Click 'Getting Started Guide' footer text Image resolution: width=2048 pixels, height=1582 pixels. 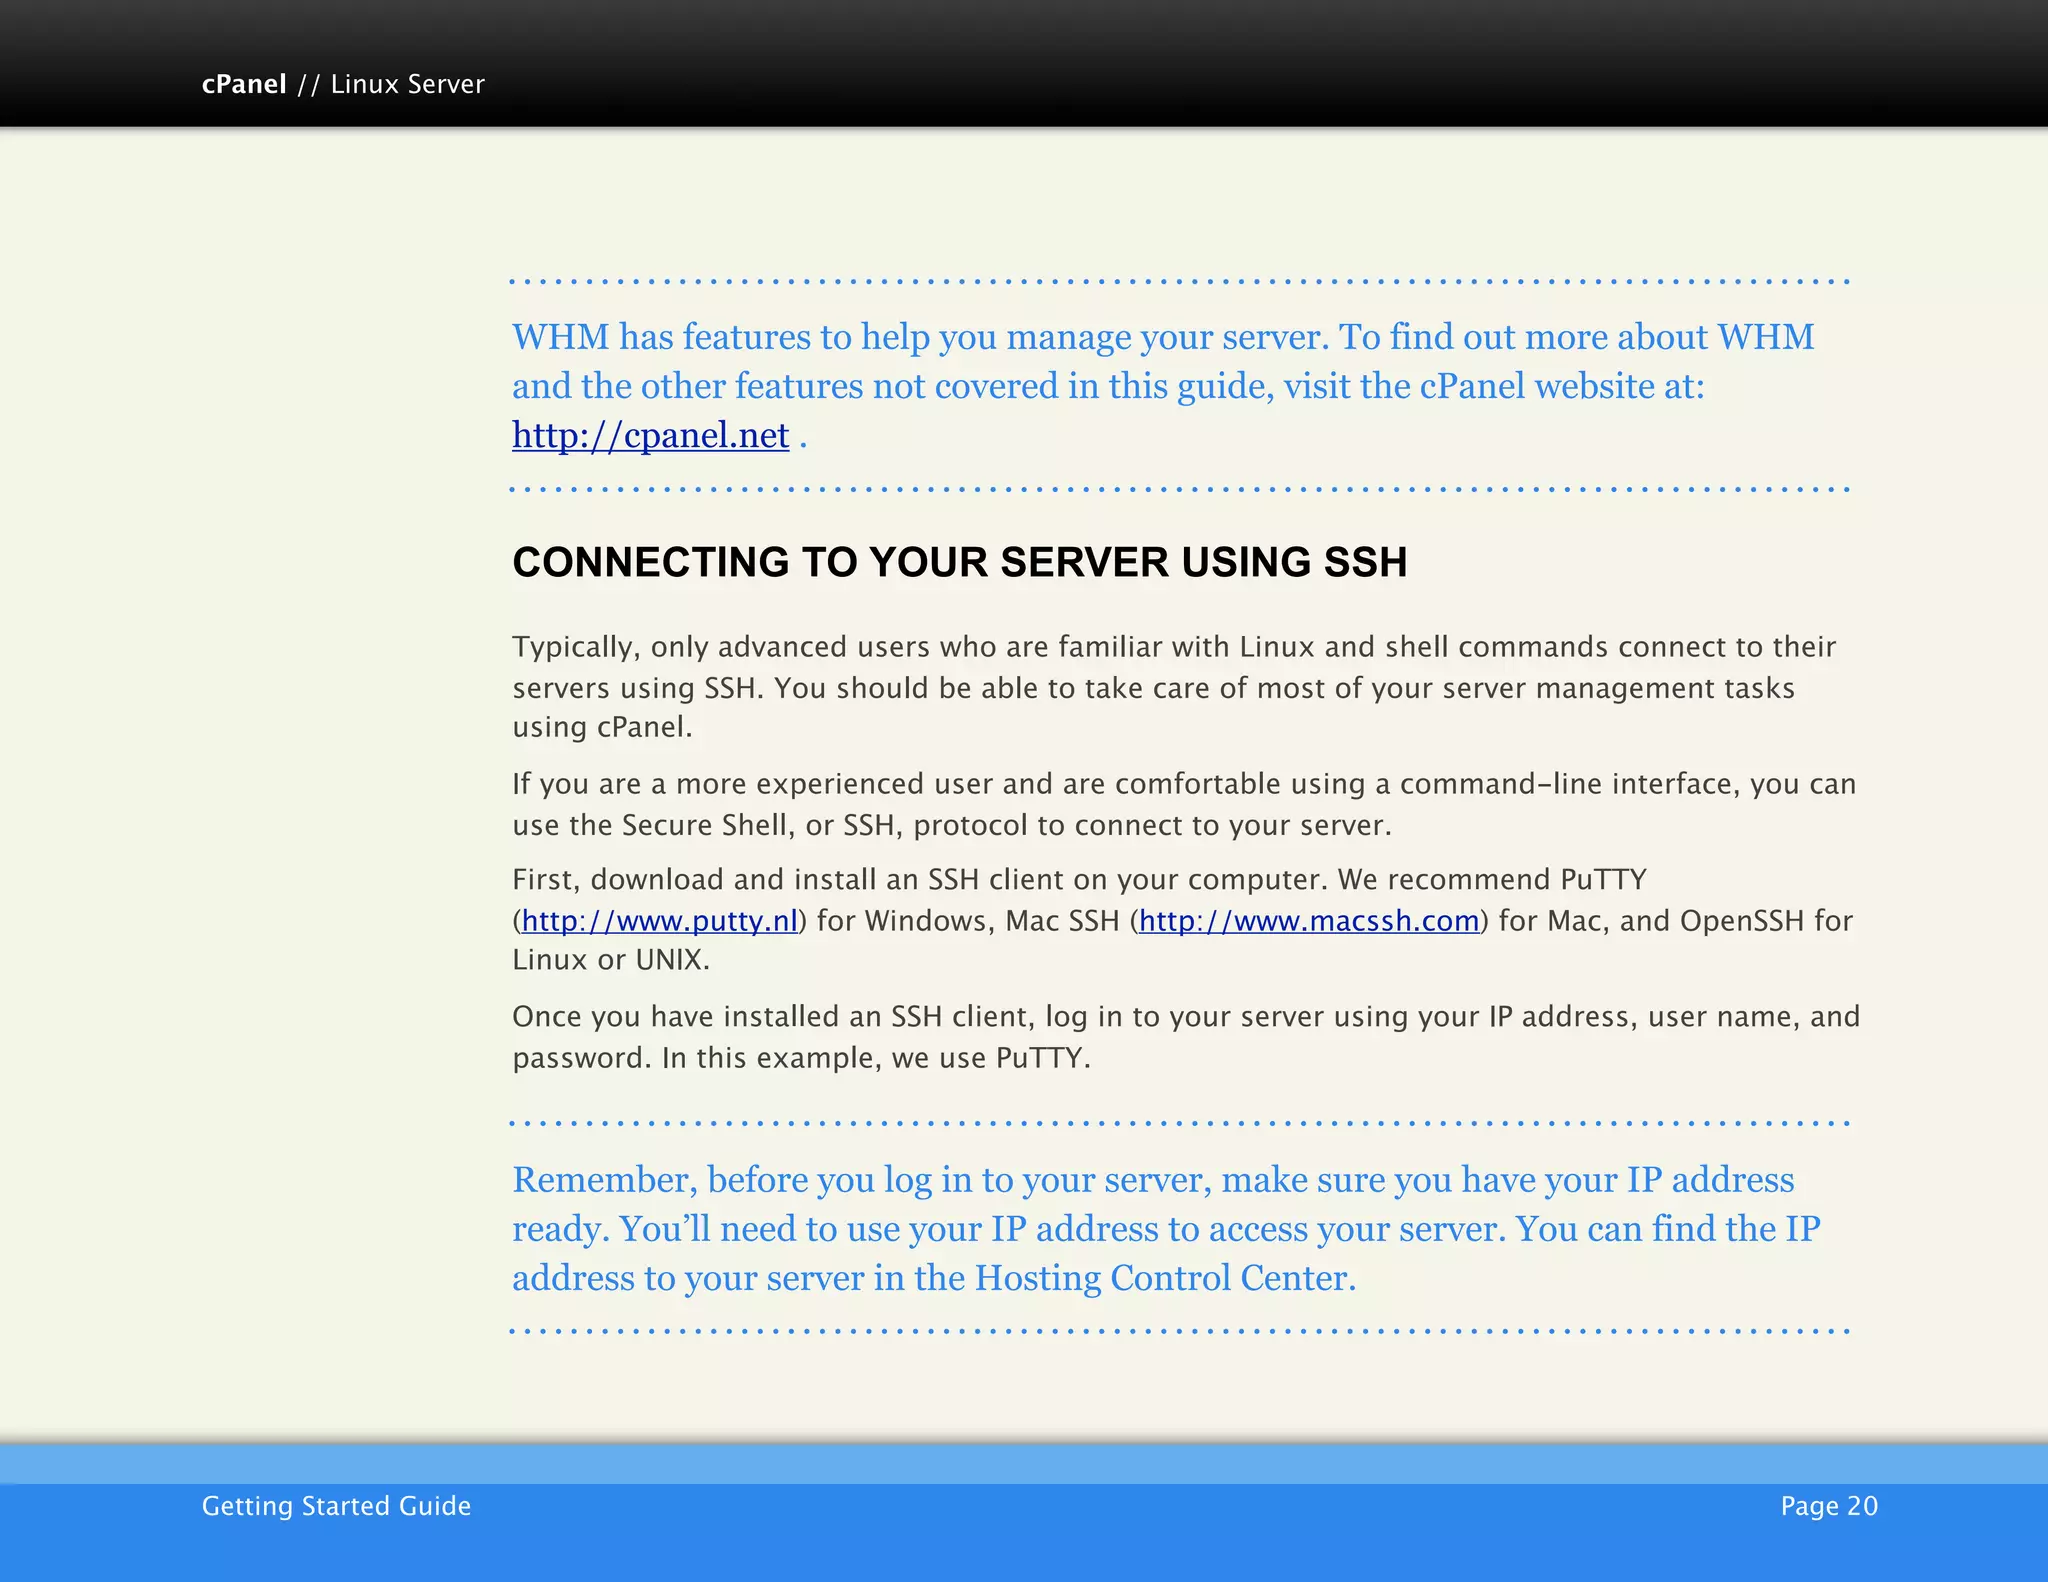[x=336, y=1506]
